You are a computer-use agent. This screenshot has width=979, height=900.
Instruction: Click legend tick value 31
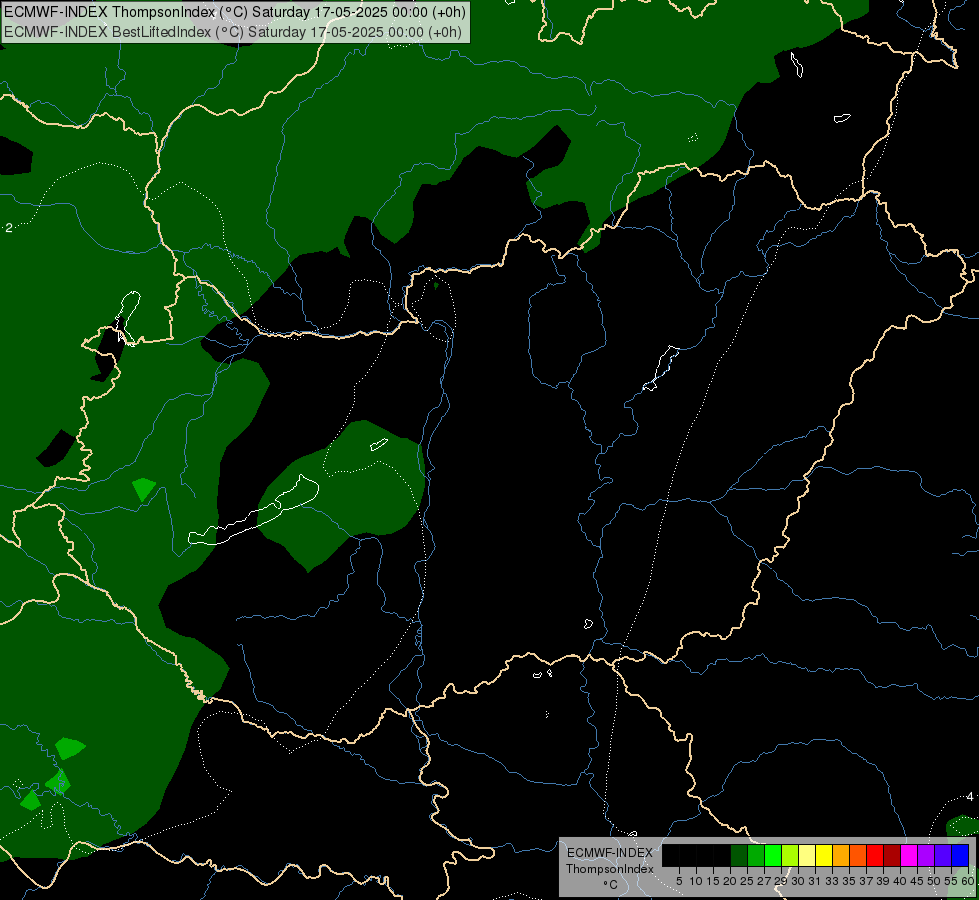click(815, 881)
